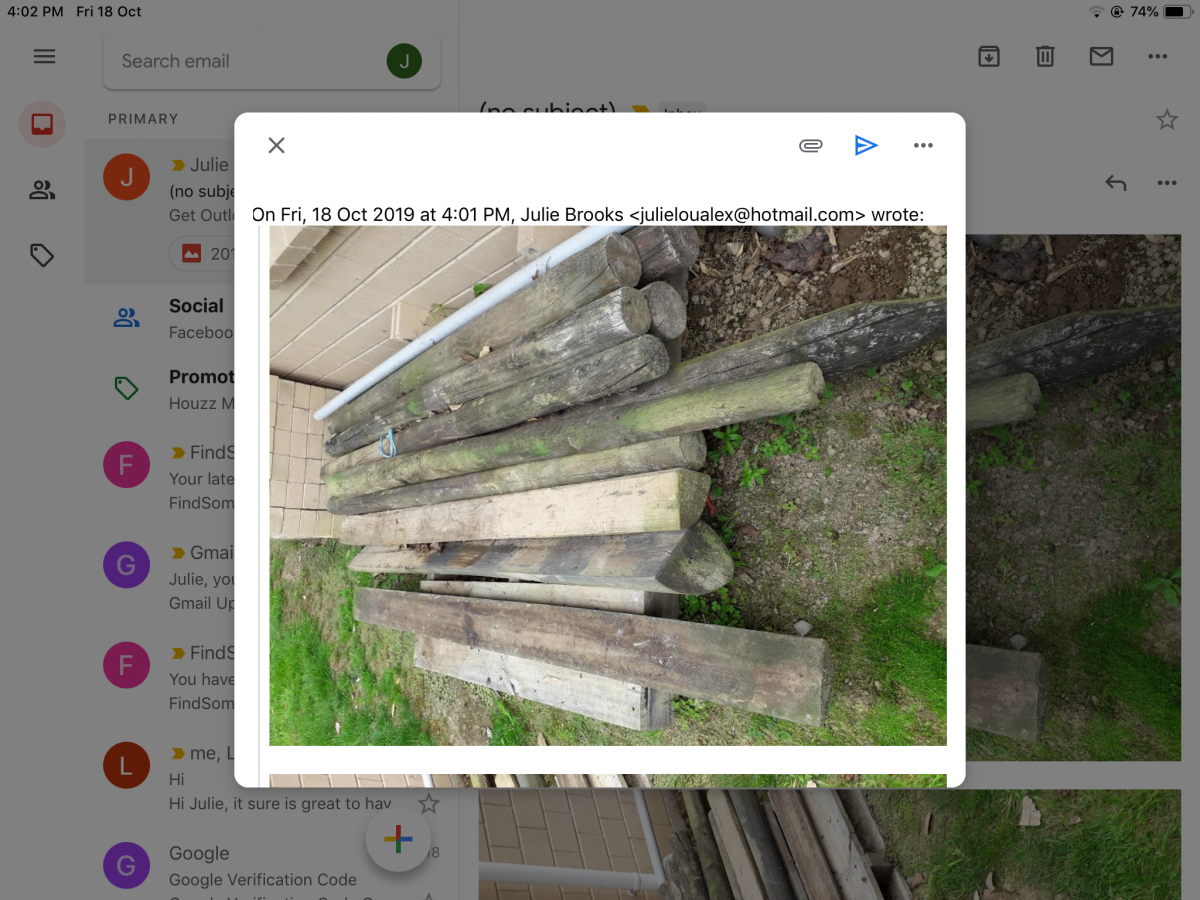Select the red Primary inbox icon
Screen dimensions: 1200x900
(42, 124)
